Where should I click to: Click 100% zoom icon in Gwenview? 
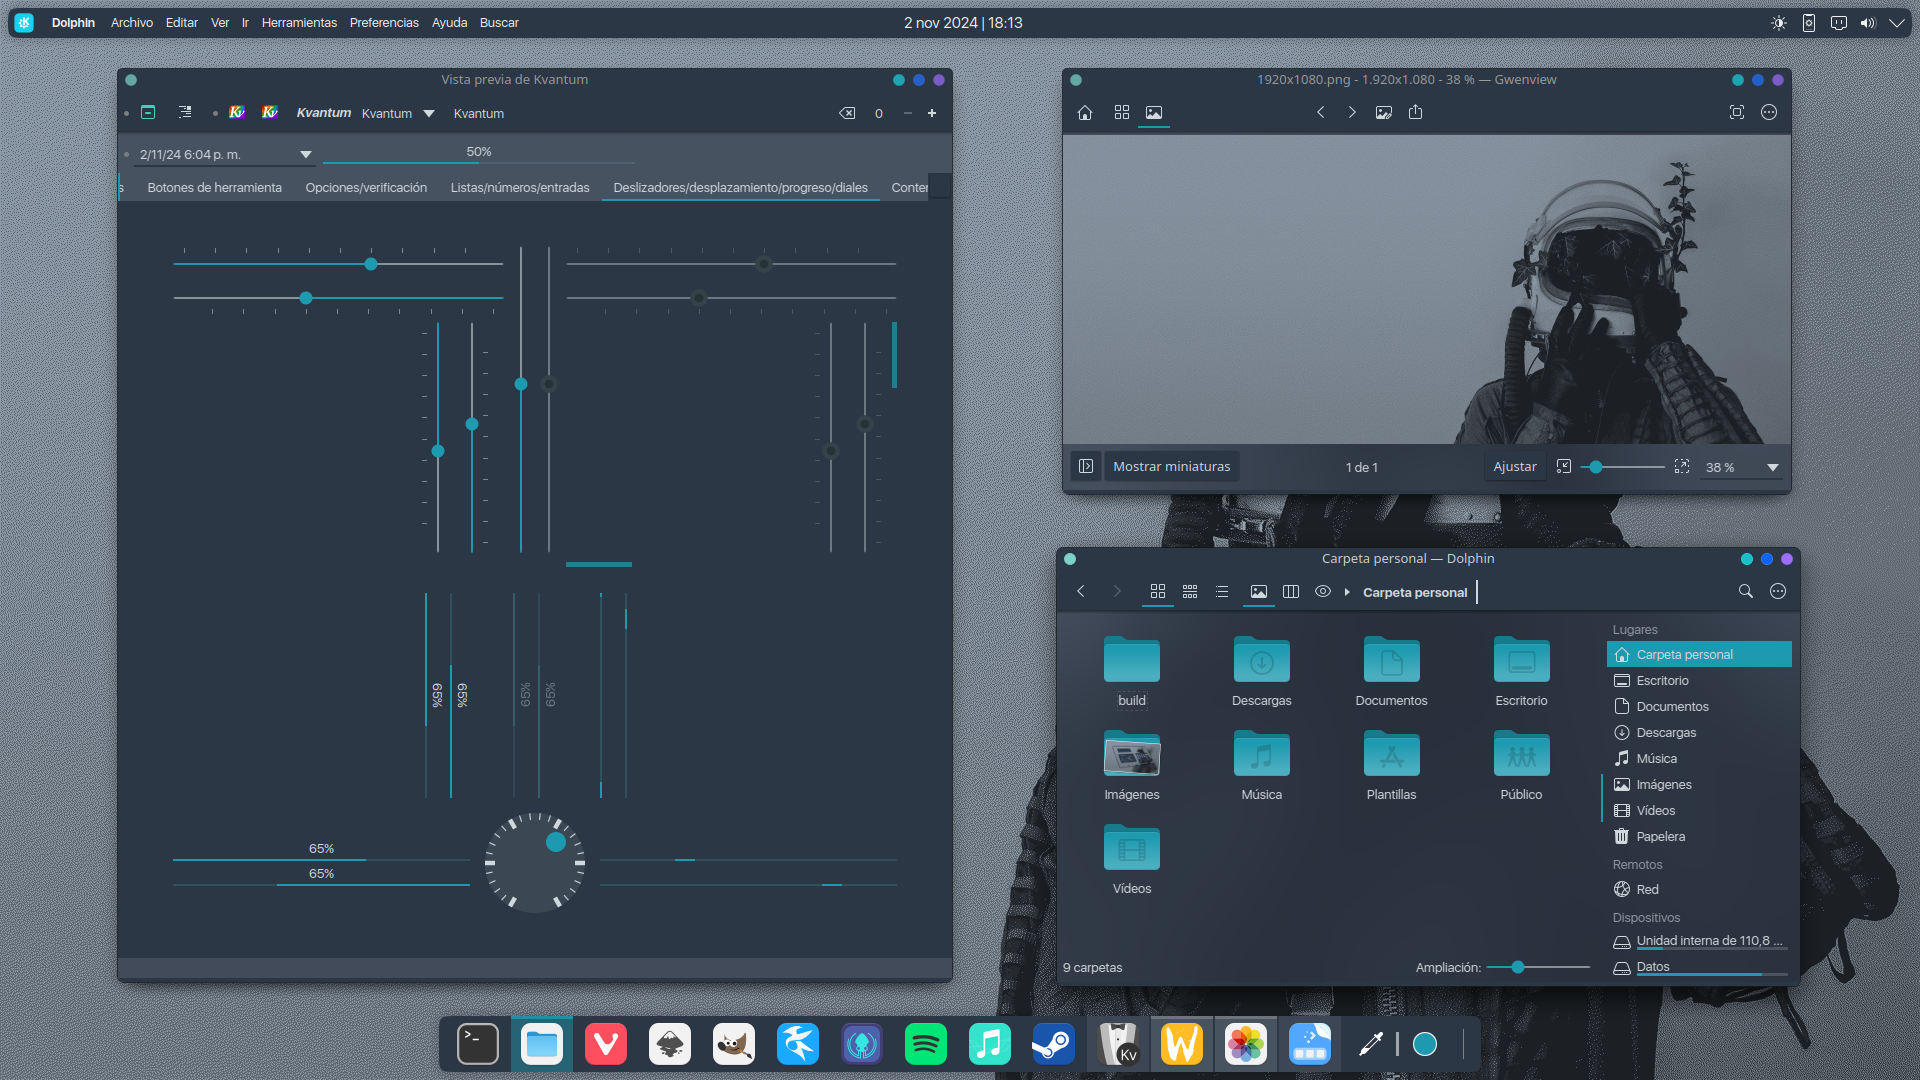[1682, 467]
